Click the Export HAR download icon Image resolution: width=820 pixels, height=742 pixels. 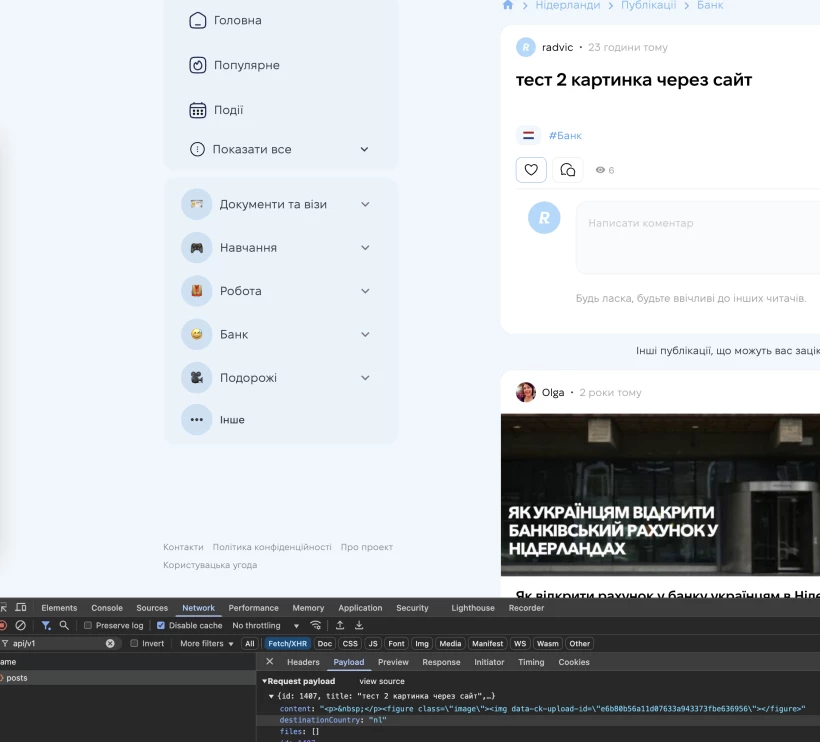[359, 625]
